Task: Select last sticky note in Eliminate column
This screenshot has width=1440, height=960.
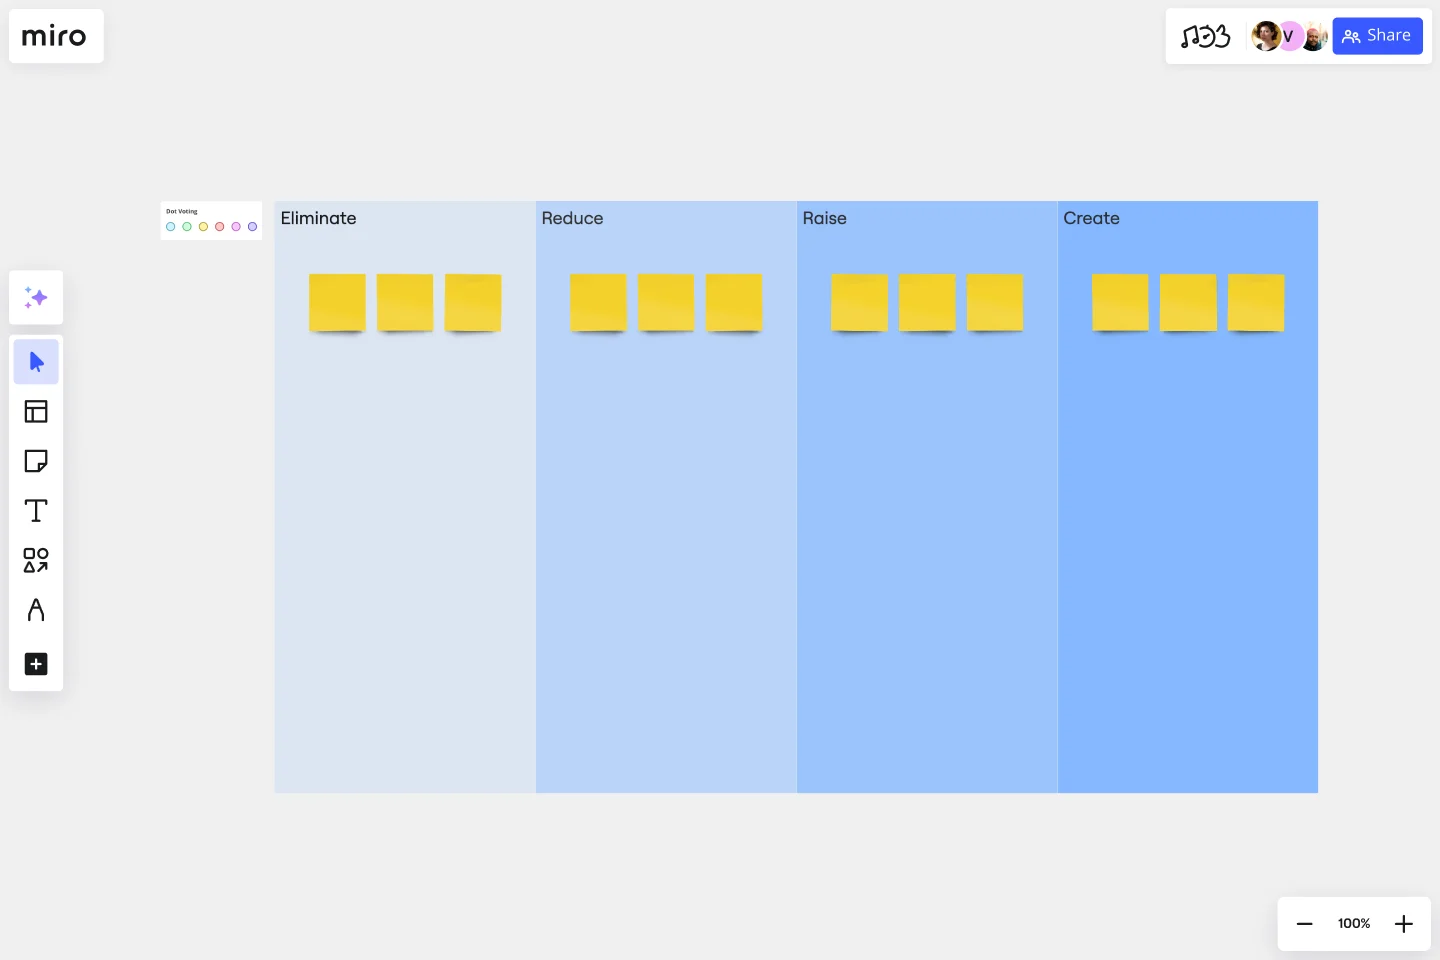Action: click(x=473, y=302)
